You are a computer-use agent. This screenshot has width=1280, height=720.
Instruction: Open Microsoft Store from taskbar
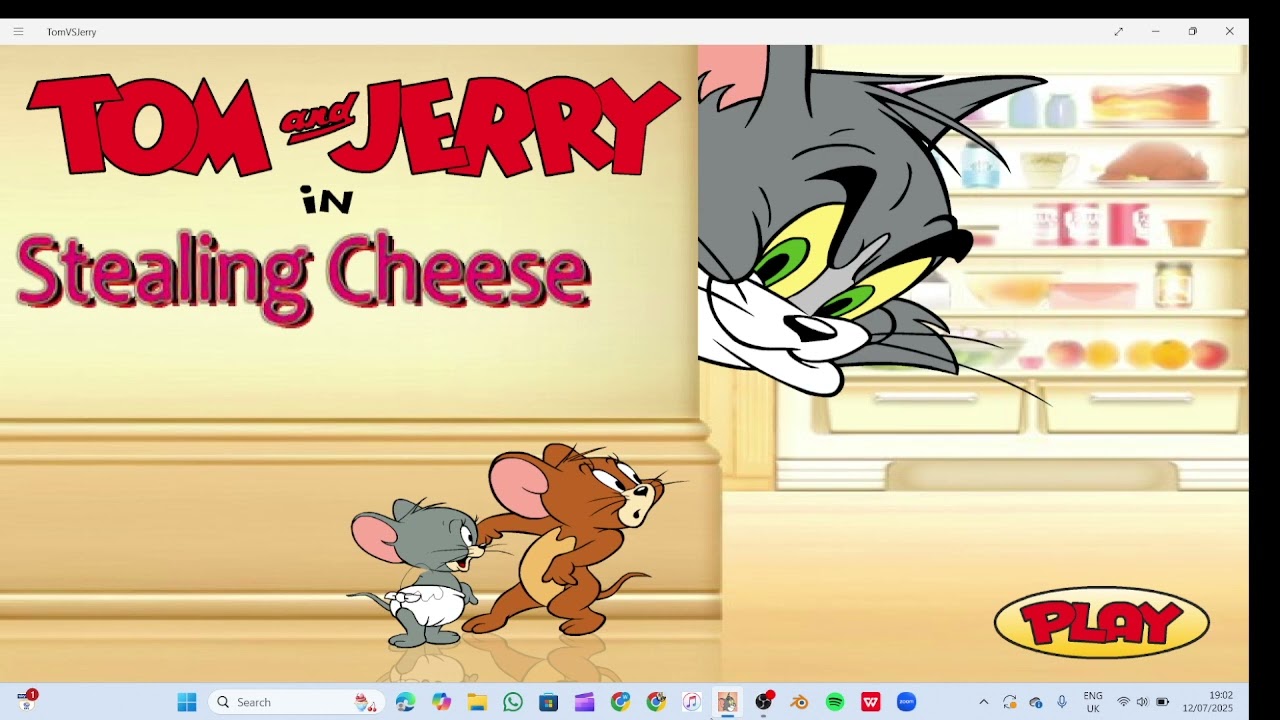549,702
